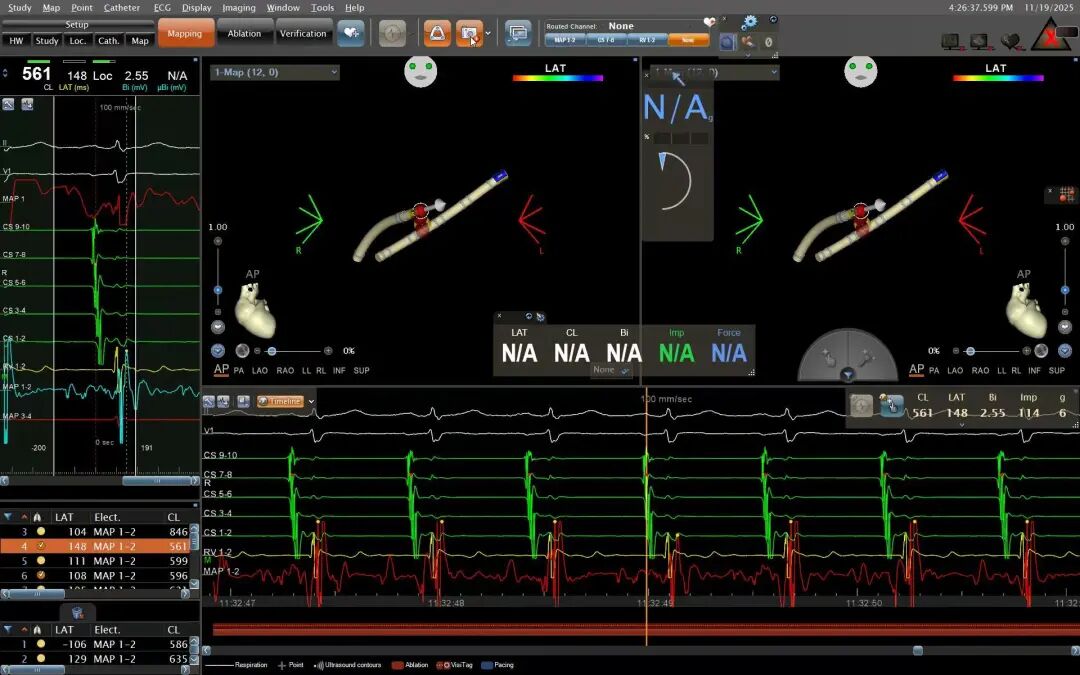Screen dimensions: 1080x675
Task: Select the LAO view in left map
Action: [x=260, y=370]
